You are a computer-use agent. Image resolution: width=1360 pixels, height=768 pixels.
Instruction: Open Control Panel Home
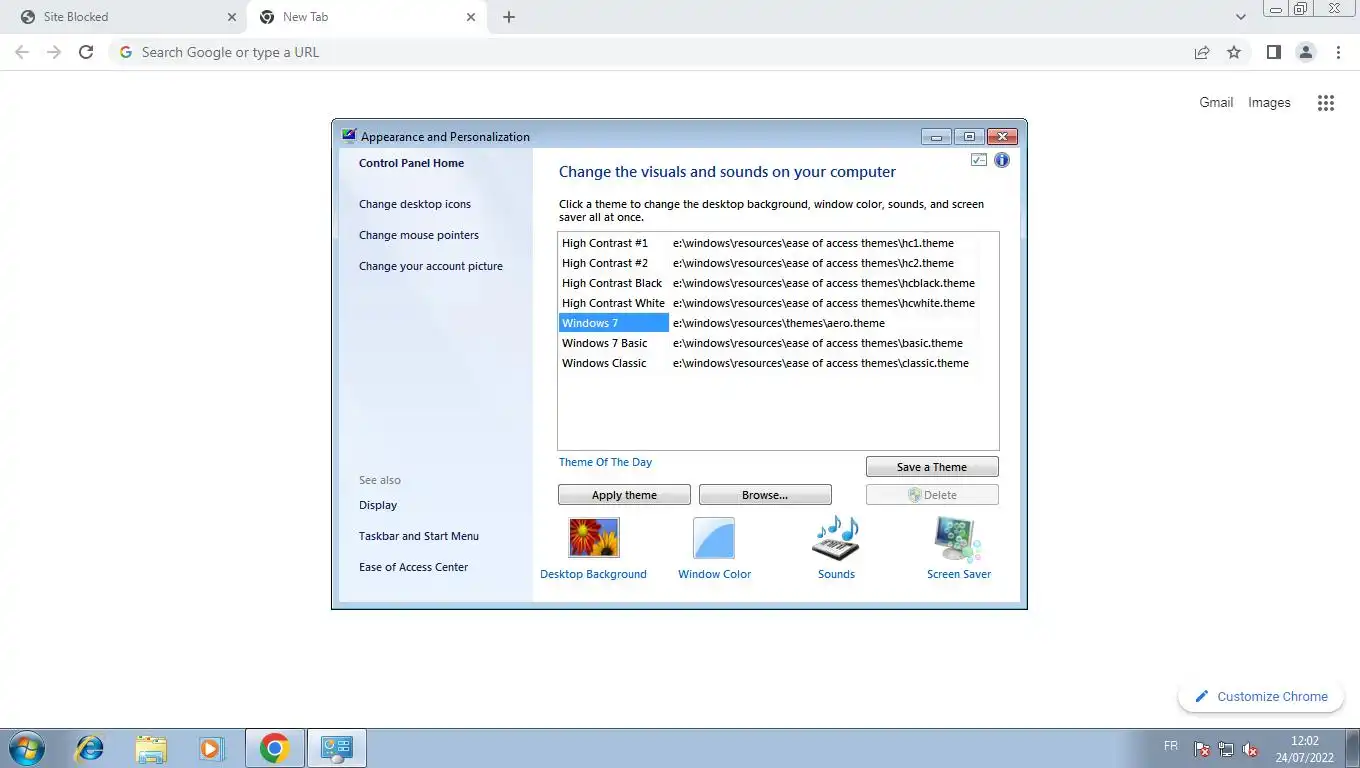(411, 163)
